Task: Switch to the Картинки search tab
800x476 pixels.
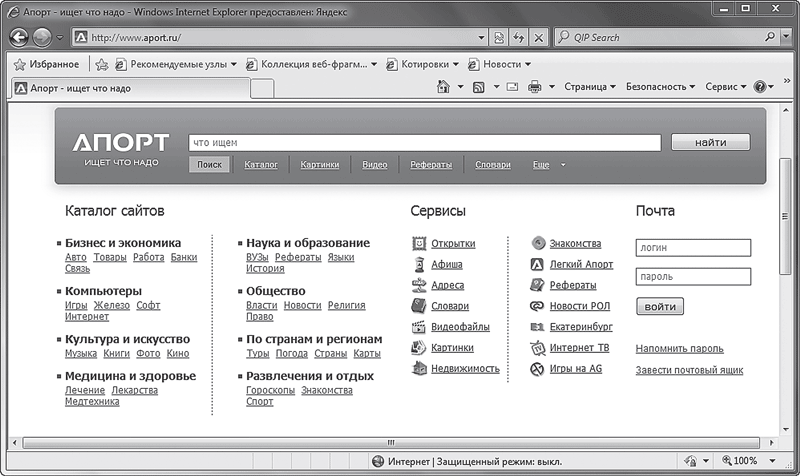Action: [x=319, y=165]
